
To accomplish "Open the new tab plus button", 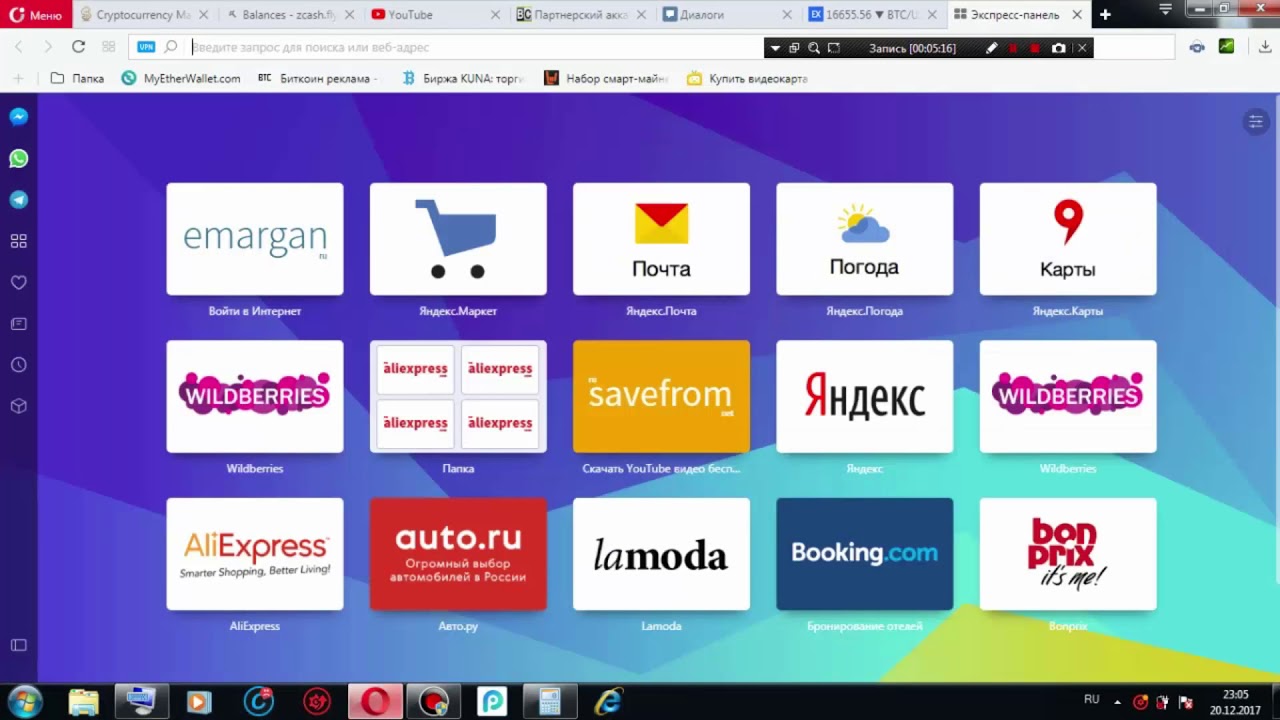I will [1105, 15].
